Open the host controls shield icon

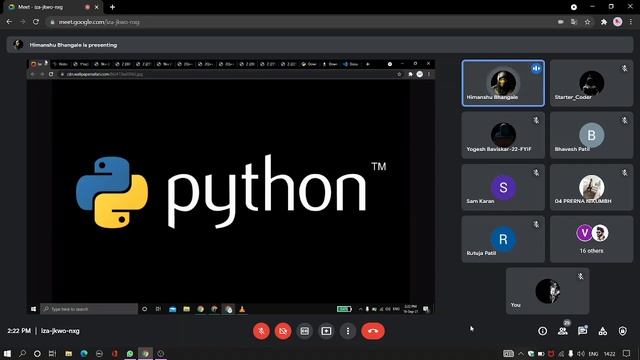(x=622, y=331)
